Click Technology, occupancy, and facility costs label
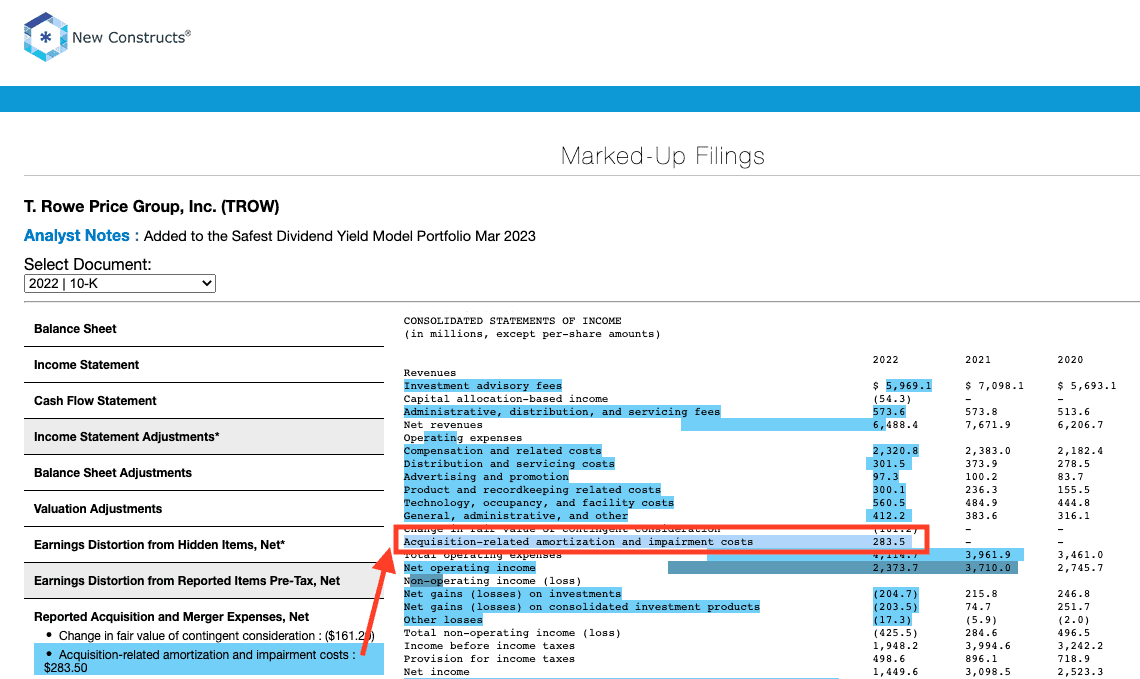 [539, 503]
